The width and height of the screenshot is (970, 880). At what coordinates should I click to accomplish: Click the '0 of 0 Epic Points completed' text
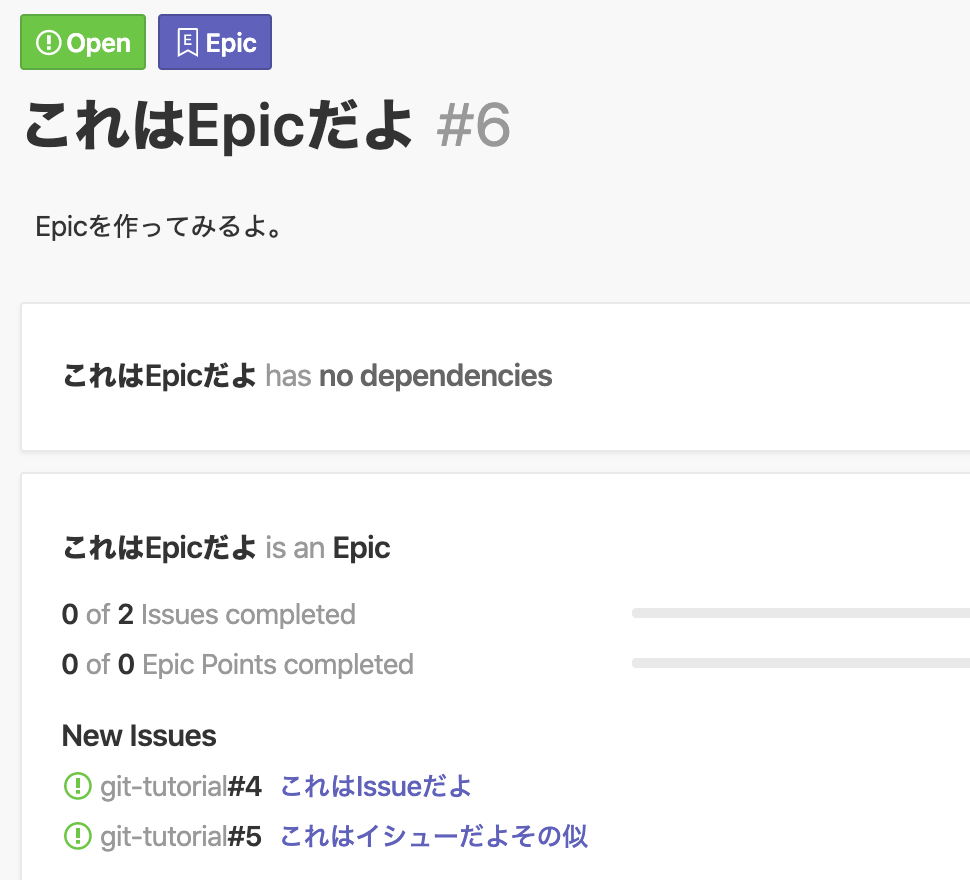pyautogui.click(x=237, y=664)
